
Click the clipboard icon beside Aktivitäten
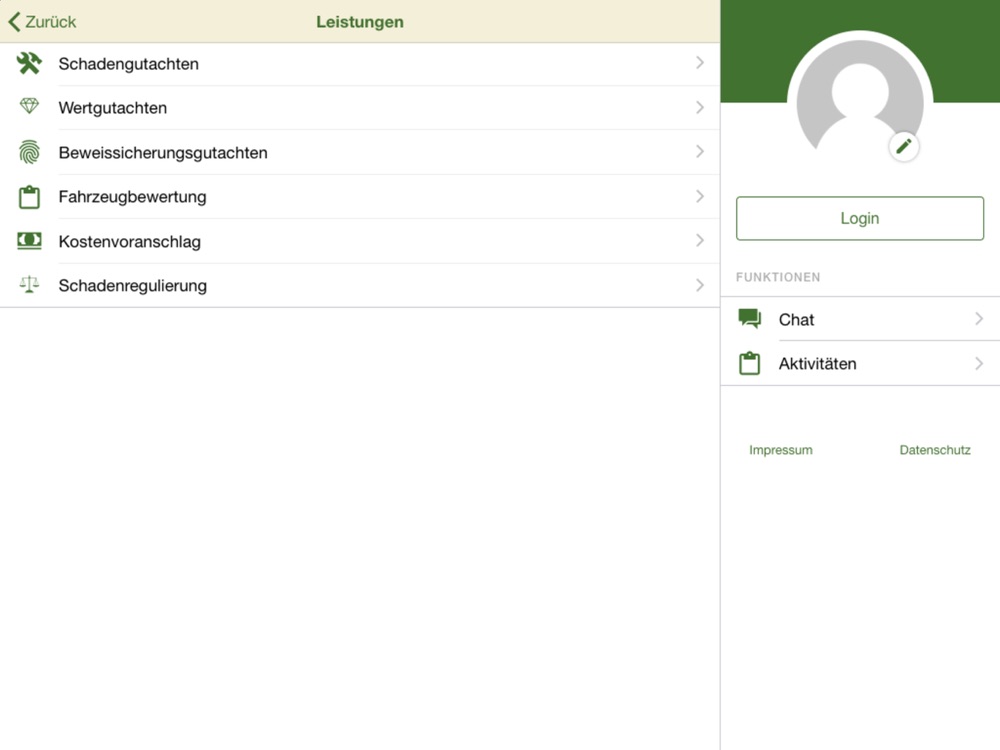coord(749,363)
